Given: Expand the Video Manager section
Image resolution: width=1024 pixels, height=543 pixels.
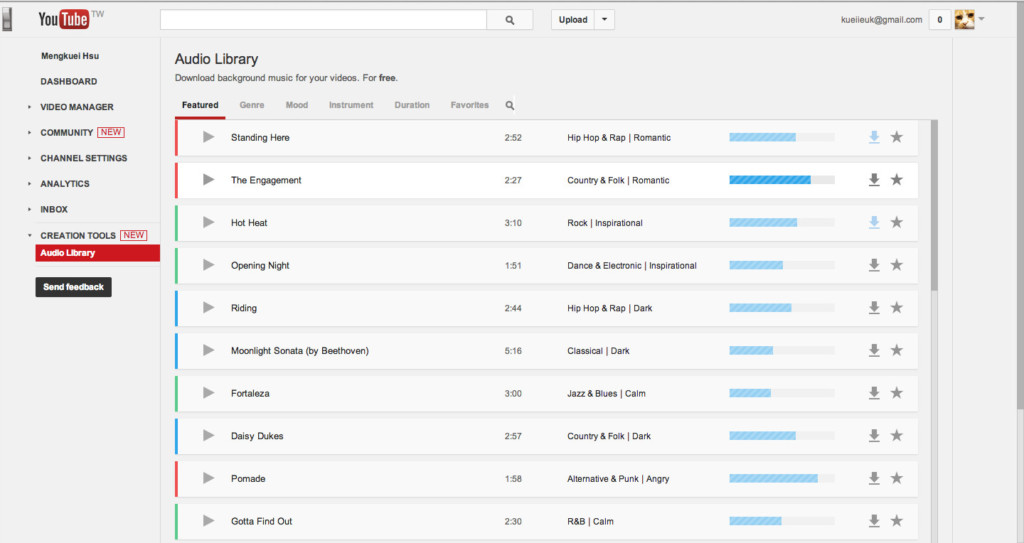Looking at the screenshot, I should (x=76, y=107).
